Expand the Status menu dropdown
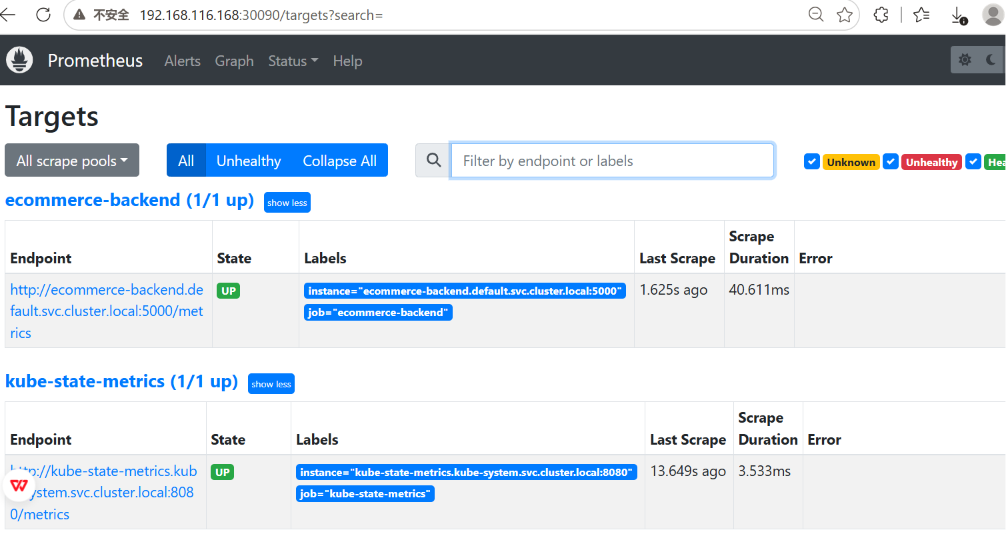 pyautogui.click(x=293, y=61)
